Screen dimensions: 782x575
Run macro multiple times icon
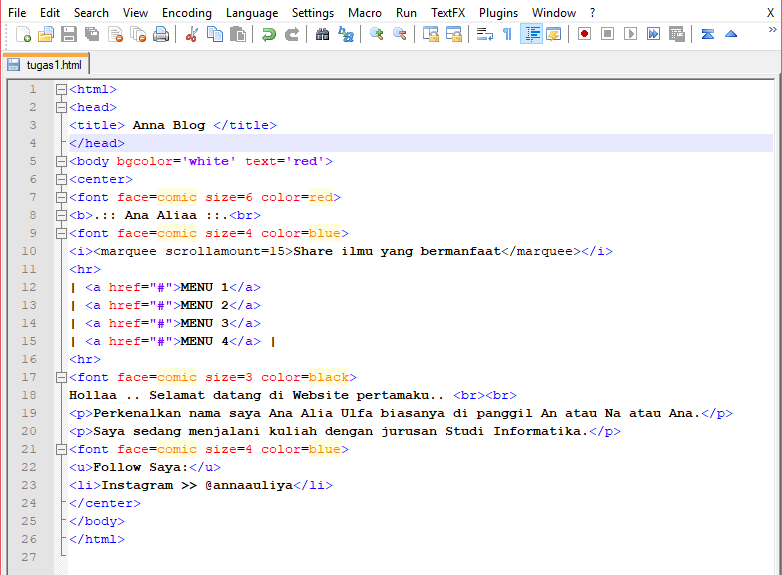[653, 34]
